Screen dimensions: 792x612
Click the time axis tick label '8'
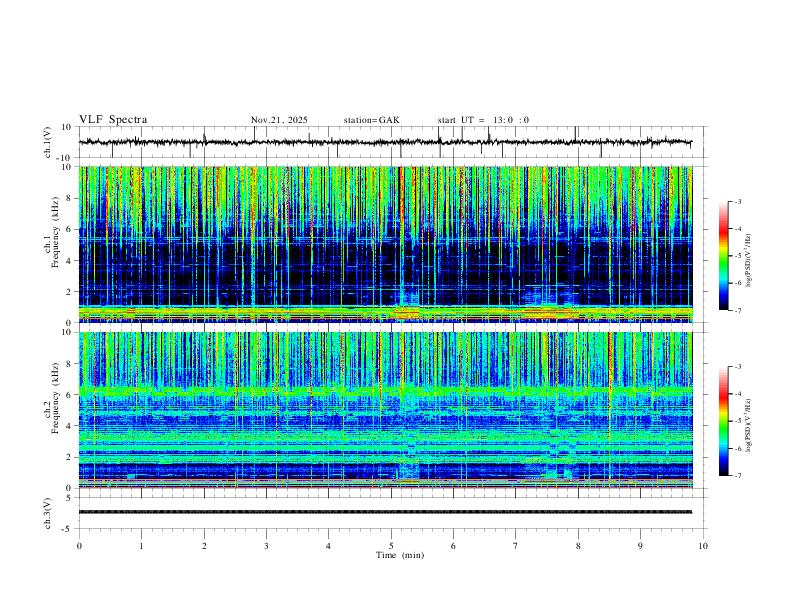[x=578, y=546]
